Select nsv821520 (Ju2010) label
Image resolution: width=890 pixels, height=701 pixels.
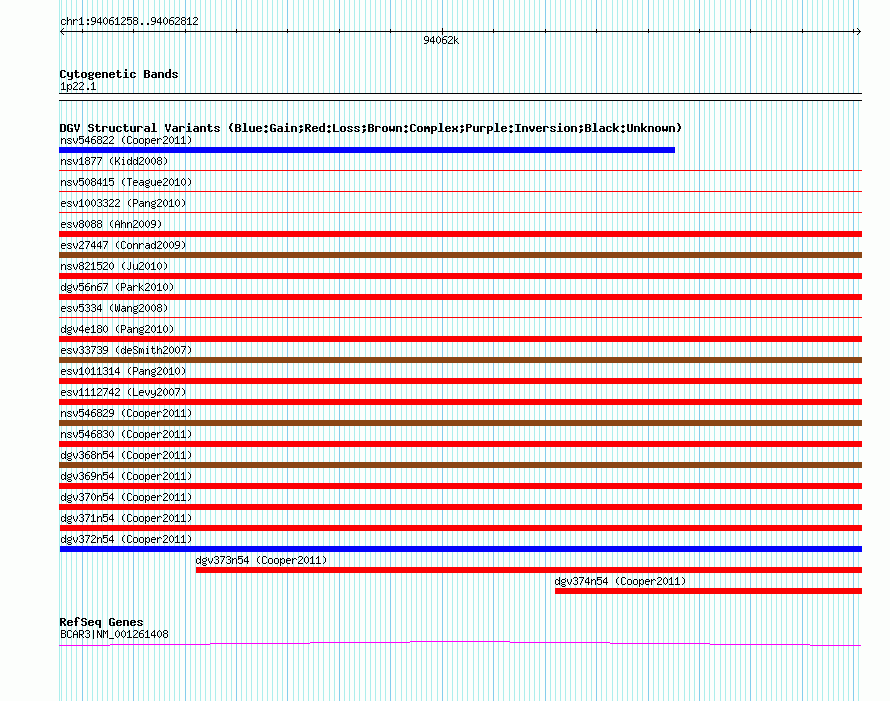[x=114, y=266]
